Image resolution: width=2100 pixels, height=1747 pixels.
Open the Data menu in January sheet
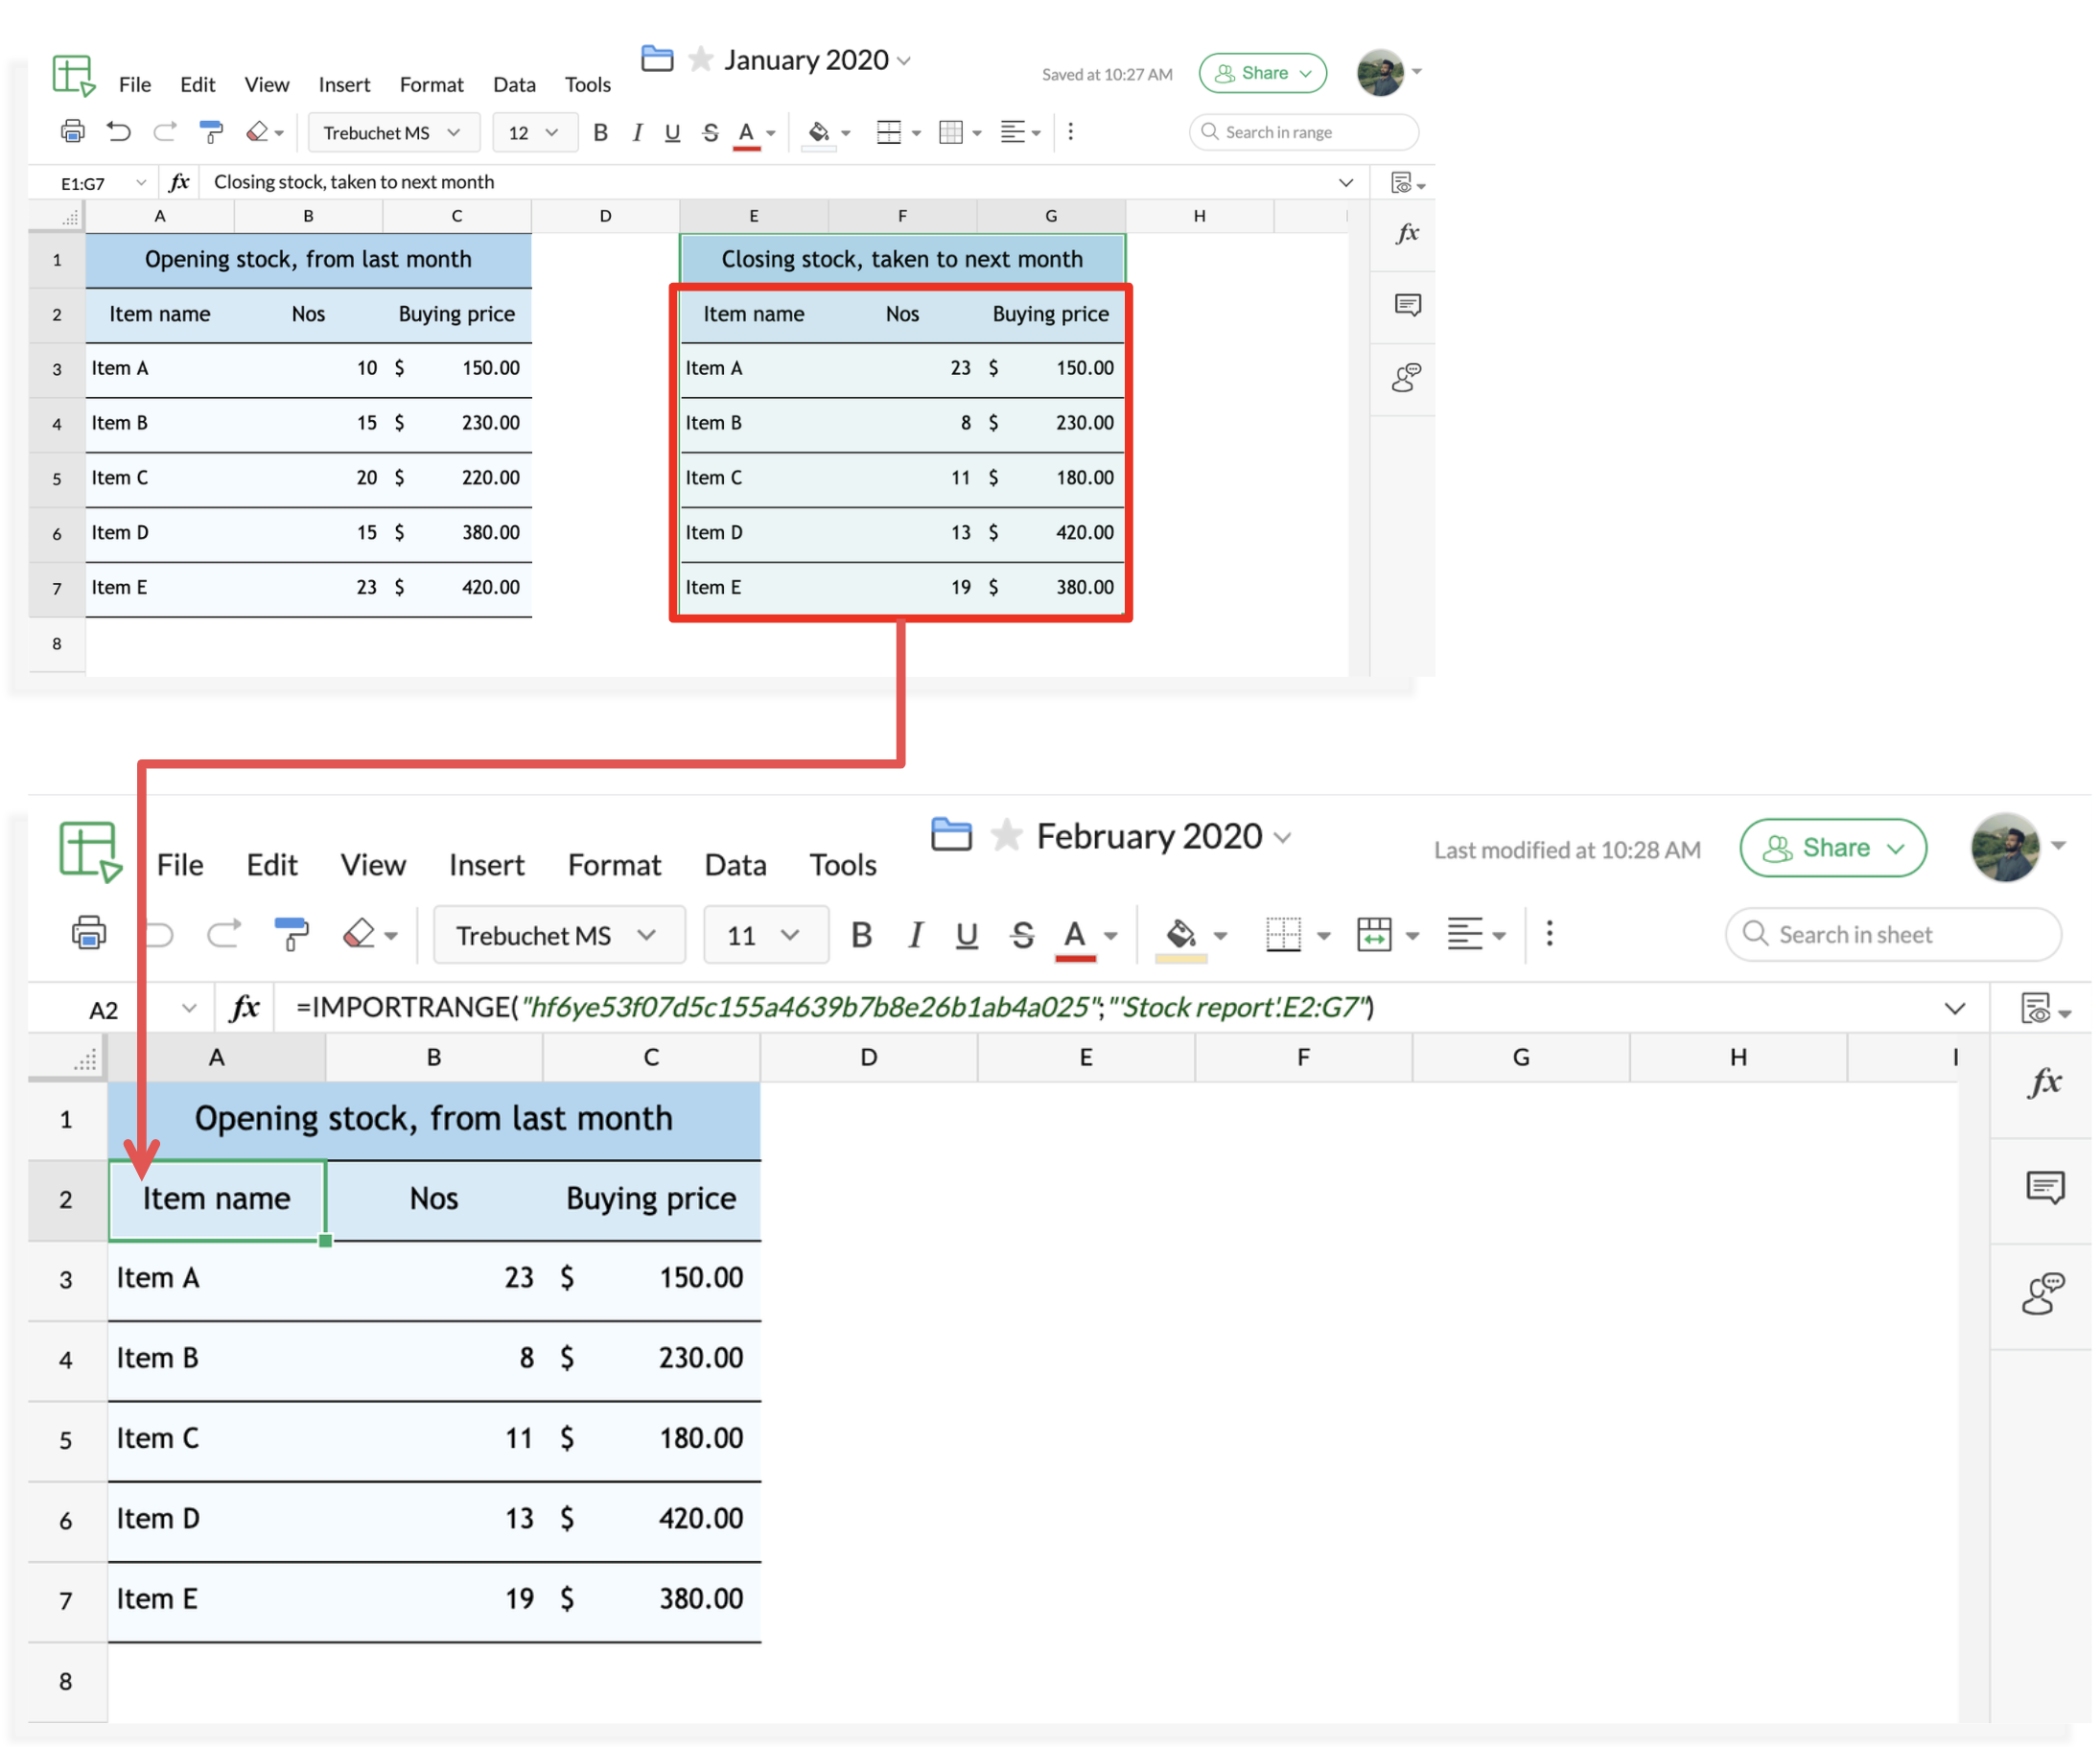514,85
